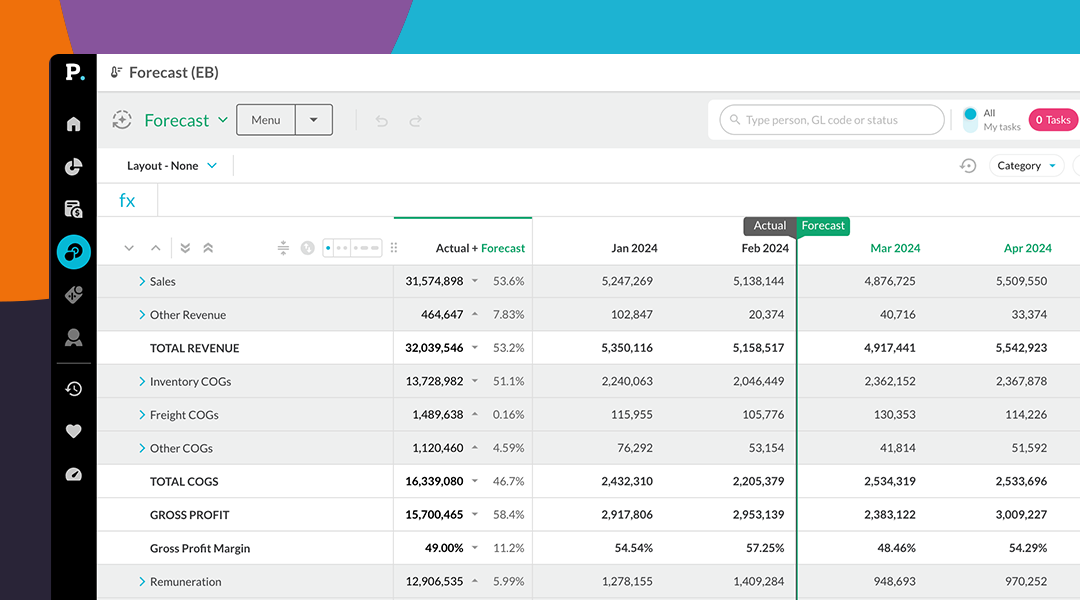Image resolution: width=1080 pixels, height=600 pixels.
Task: Click the arrow beside Other Revenue total 464,647
Action: point(475,314)
